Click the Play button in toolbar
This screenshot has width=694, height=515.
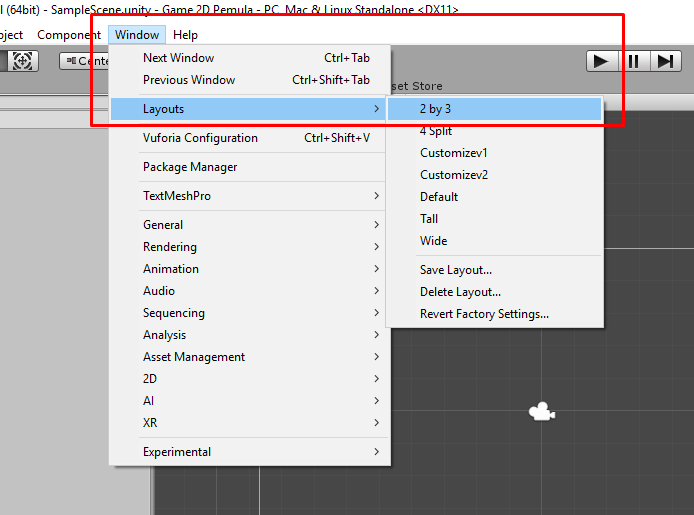click(601, 61)
